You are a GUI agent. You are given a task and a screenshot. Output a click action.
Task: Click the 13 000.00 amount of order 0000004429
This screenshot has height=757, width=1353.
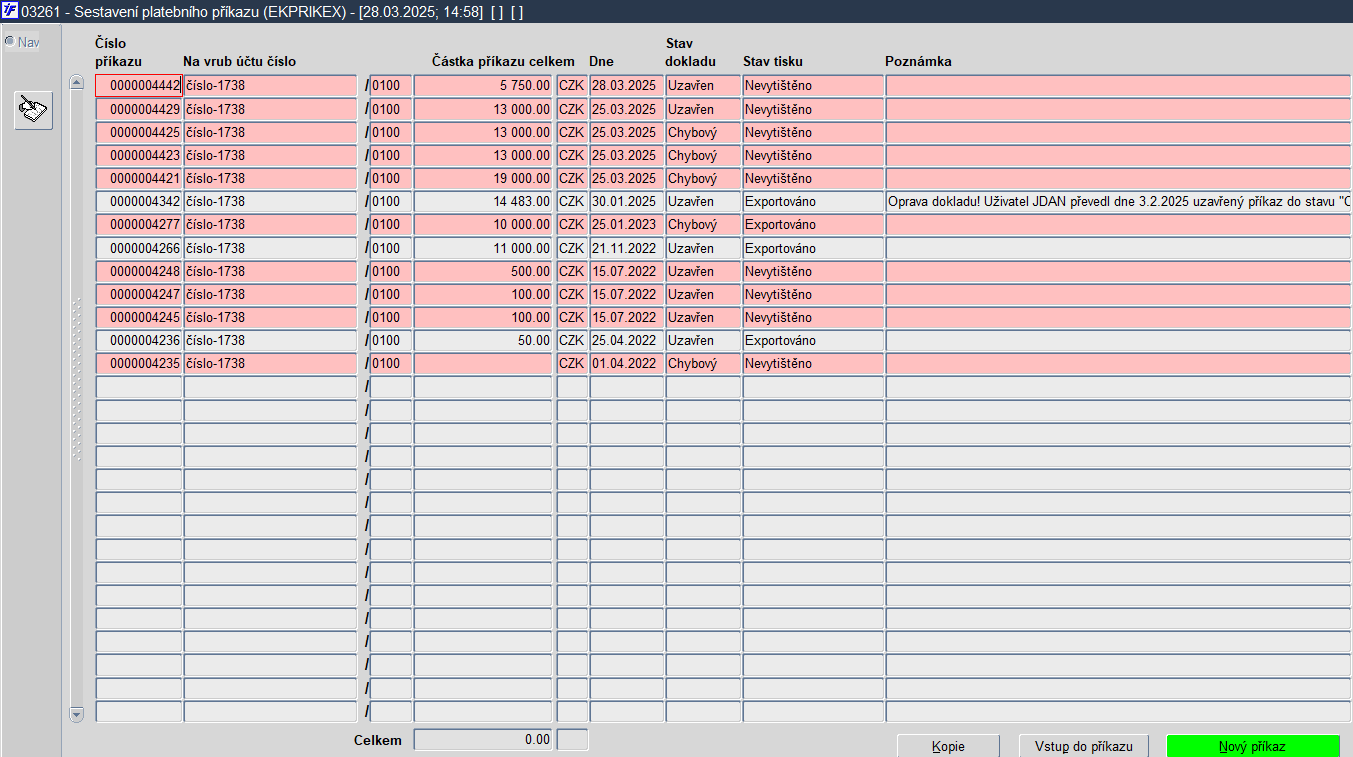coord(483,109)
